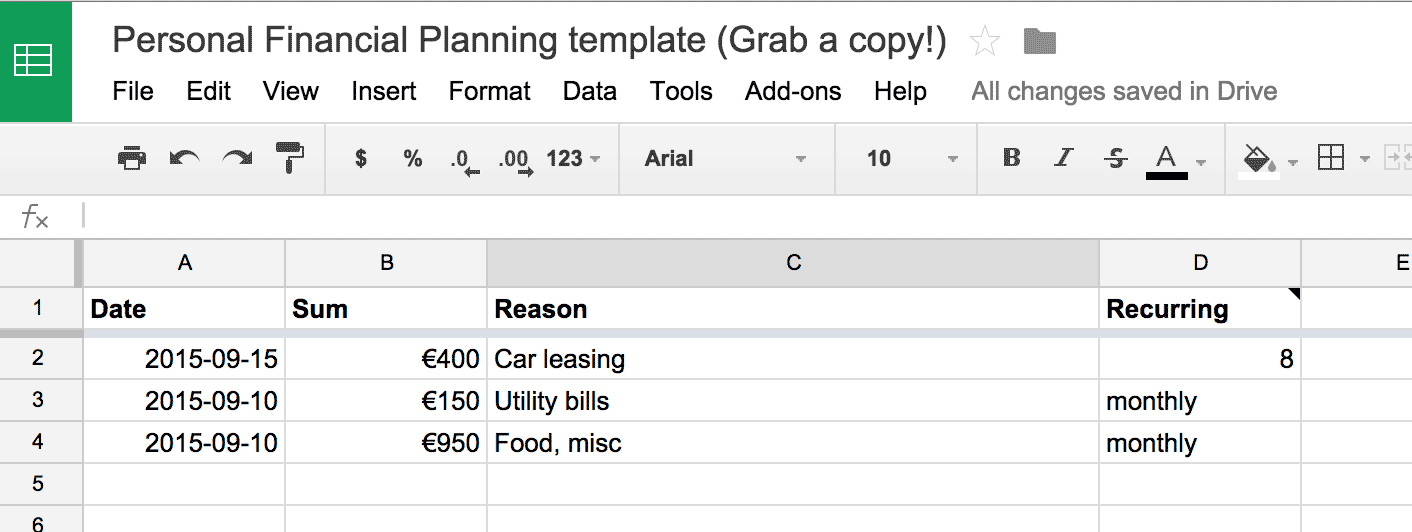Image resolution: width=1412 pixels, height=532 pixels.
Task: Undo the last action
Action: [x=184, y=158]
